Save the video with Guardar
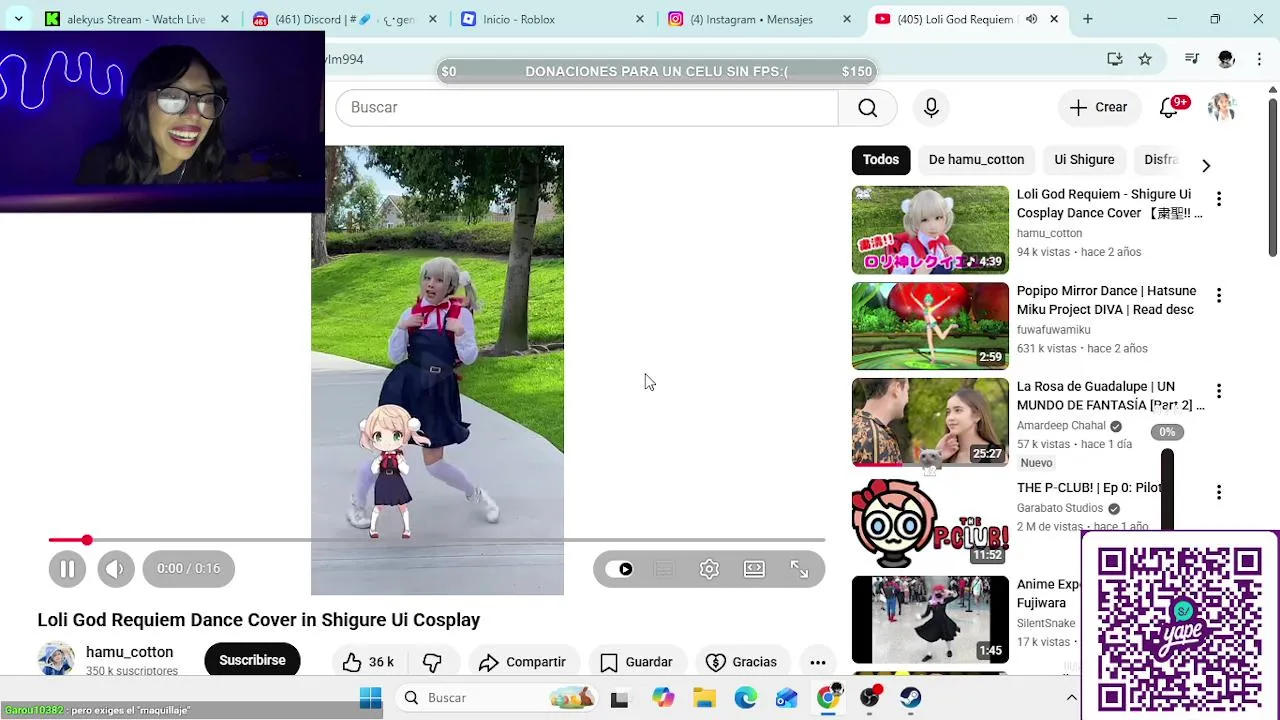Viewport: 1280px width, 720px height. (637, 662)
